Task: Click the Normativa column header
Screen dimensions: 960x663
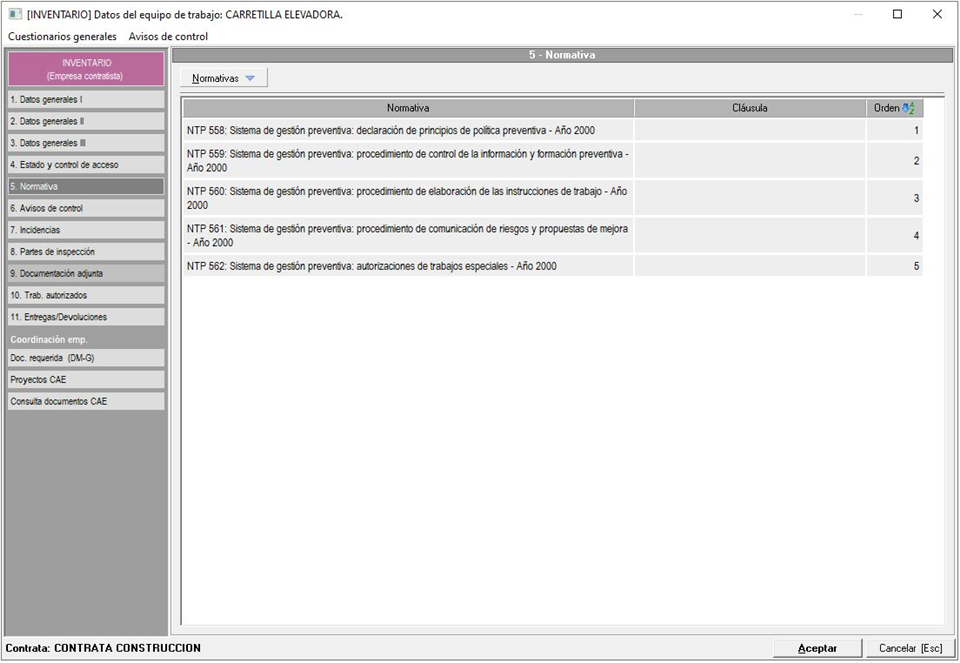Action: click(x=408, y=108)
